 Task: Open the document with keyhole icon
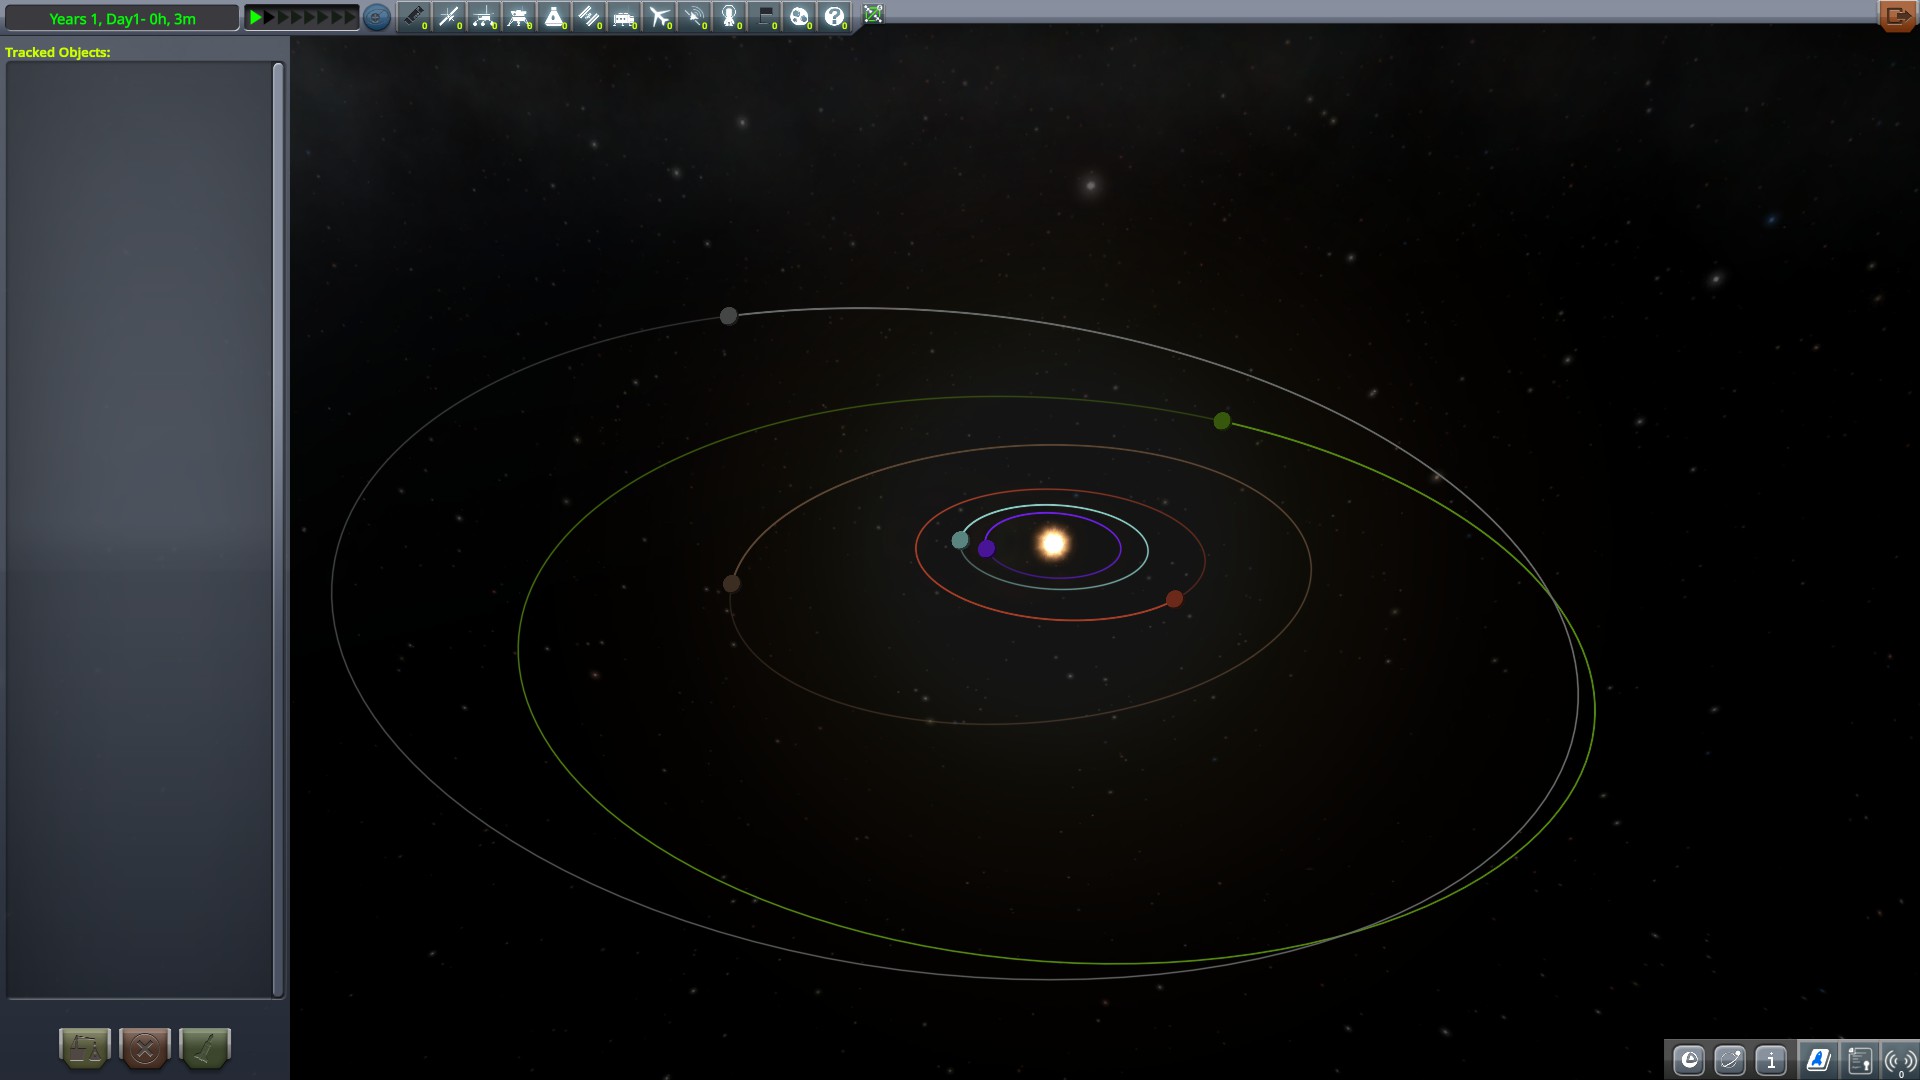pyautogui.click(x=1859, y=1060)
